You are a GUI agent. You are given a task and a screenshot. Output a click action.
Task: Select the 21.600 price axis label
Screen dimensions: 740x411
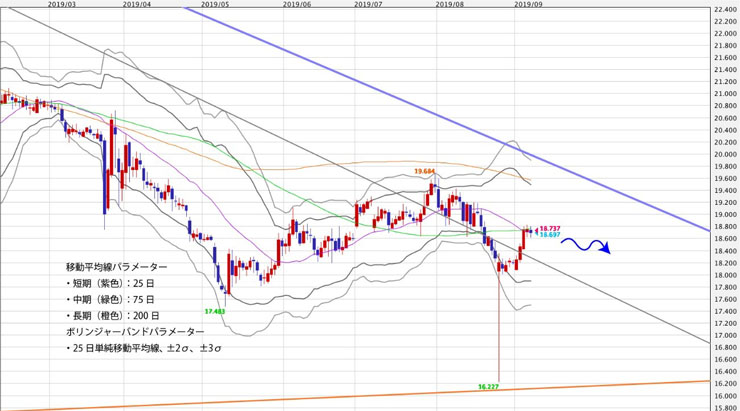tap(726, 58)
